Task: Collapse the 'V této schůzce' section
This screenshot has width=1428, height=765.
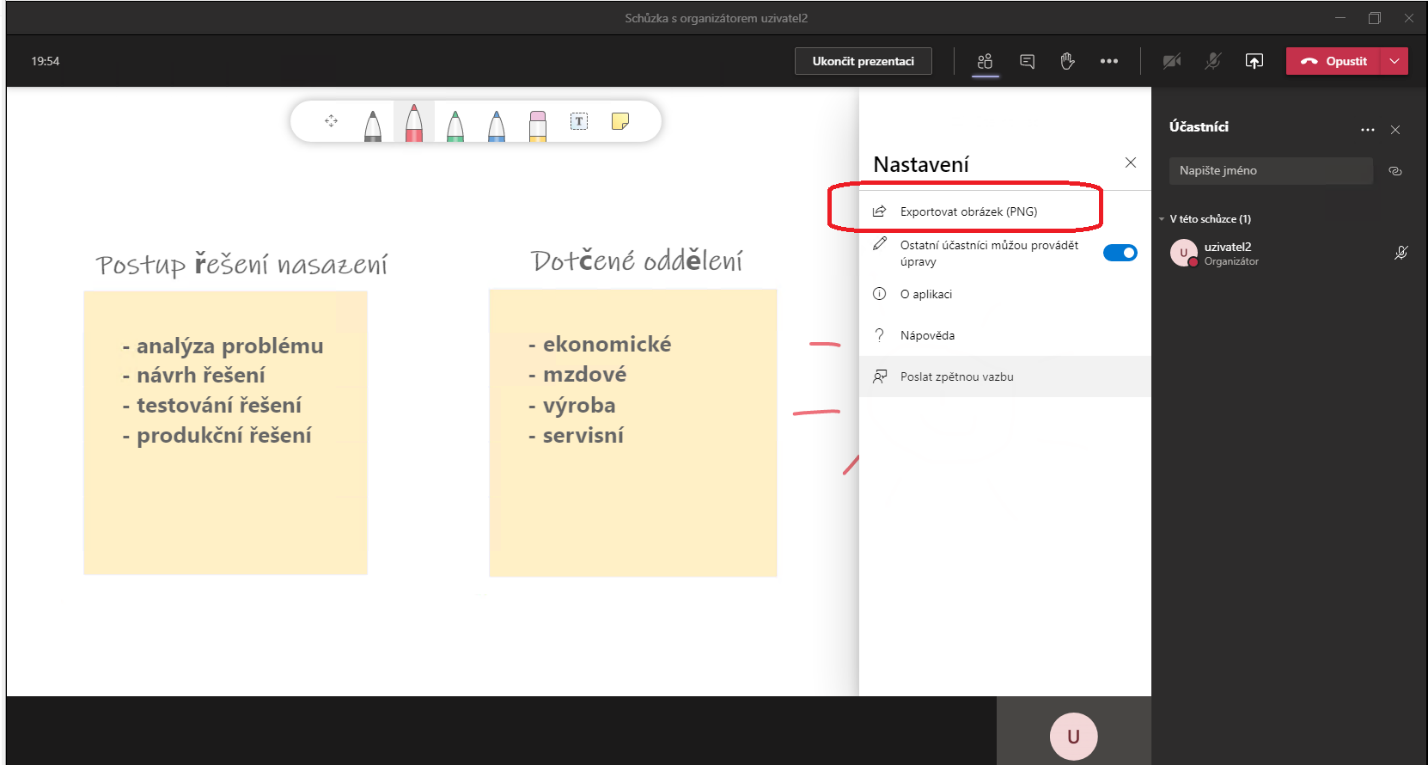Action: pos(1162,219)
